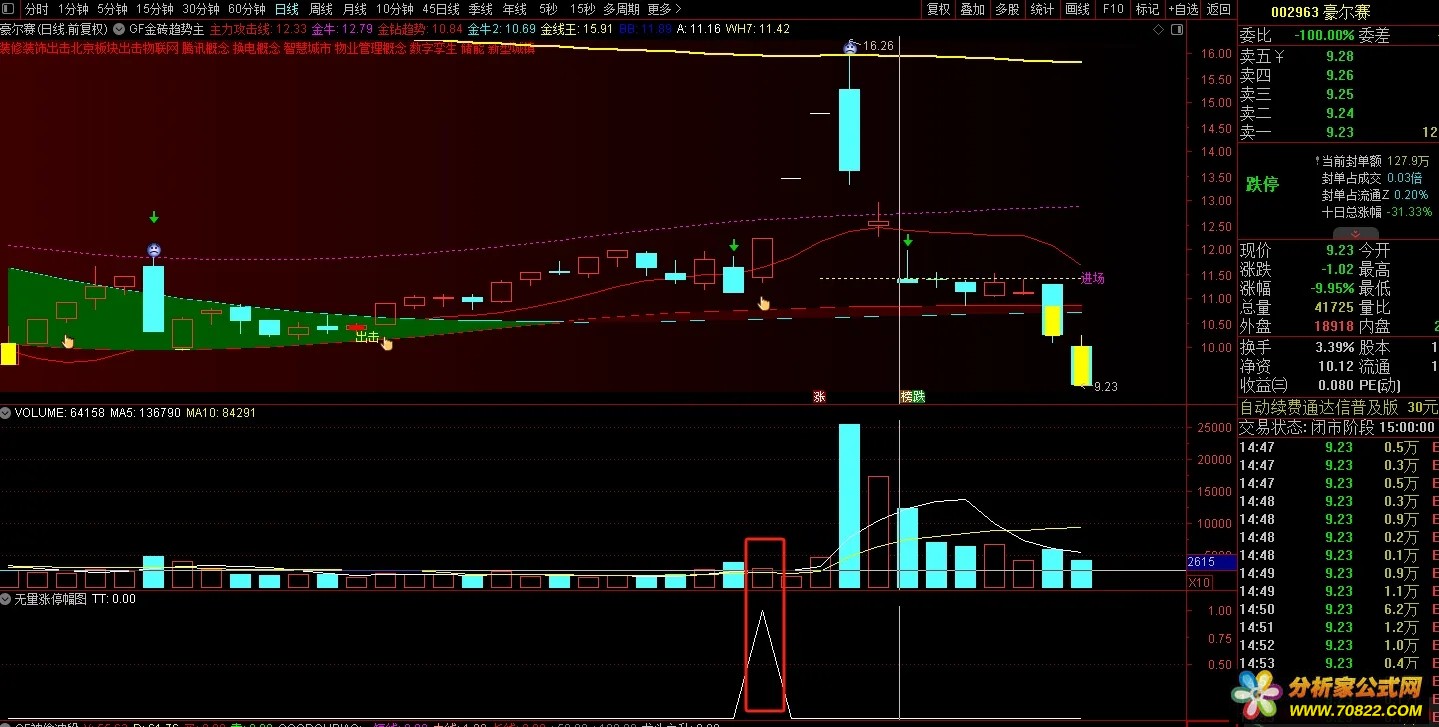Switch to 15分钟 period
This screenshot has width=1439, height=727.
[x=154, y=9]
